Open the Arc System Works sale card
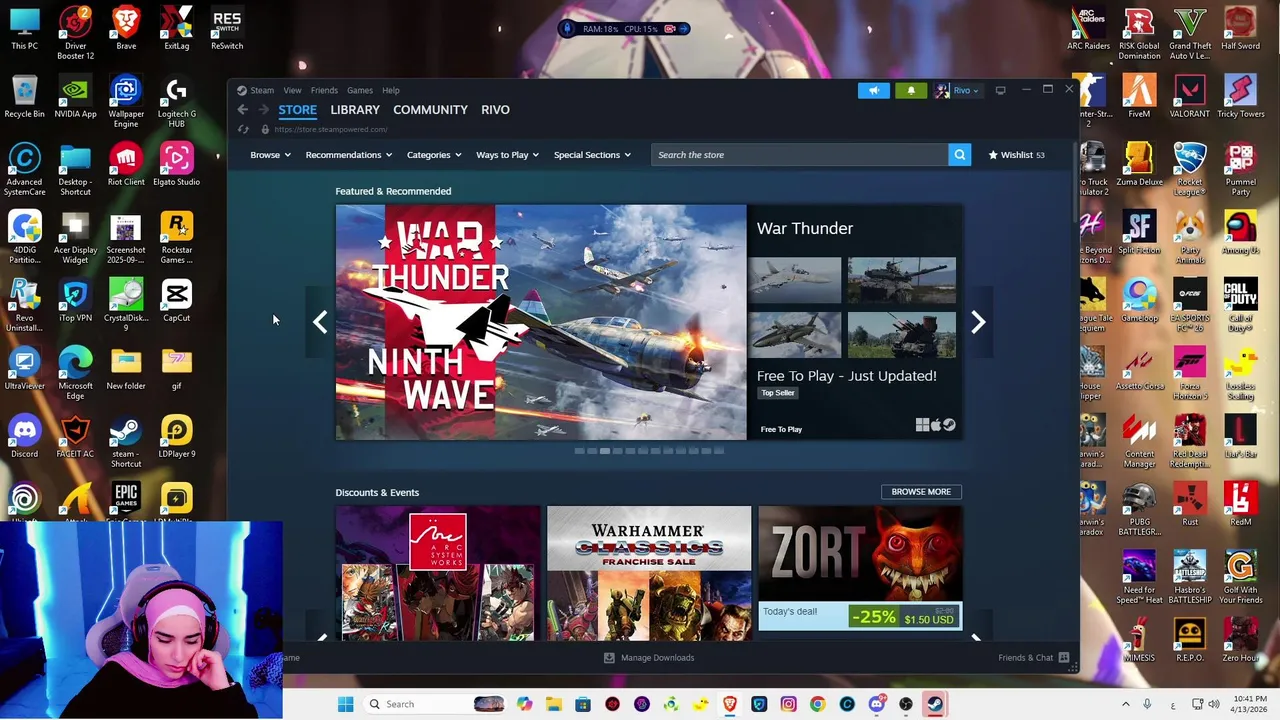The image size is (1280, 720). (438, 573)
